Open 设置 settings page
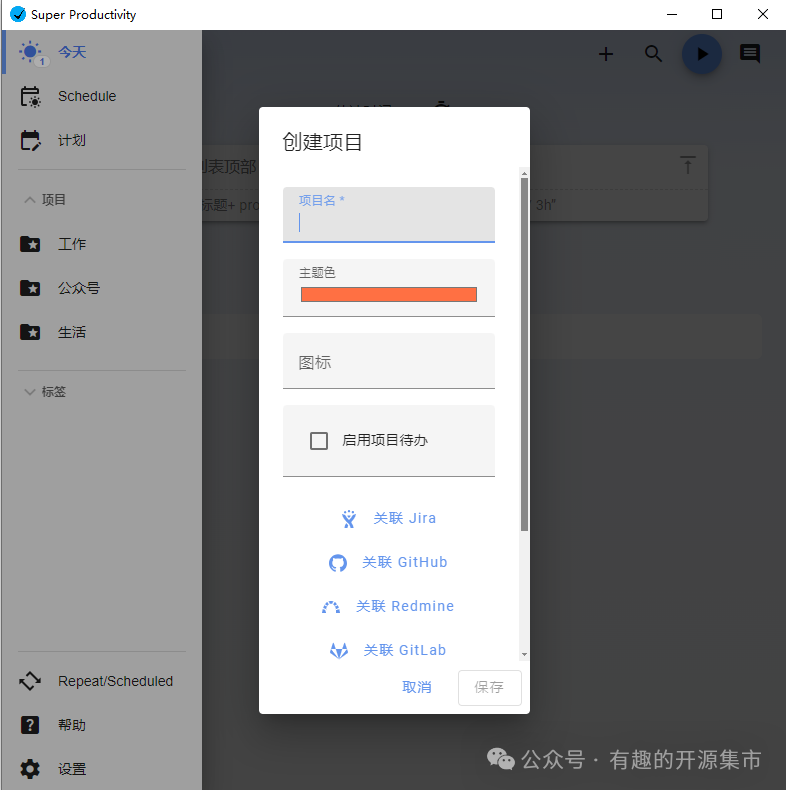 (x=101, y=769)
